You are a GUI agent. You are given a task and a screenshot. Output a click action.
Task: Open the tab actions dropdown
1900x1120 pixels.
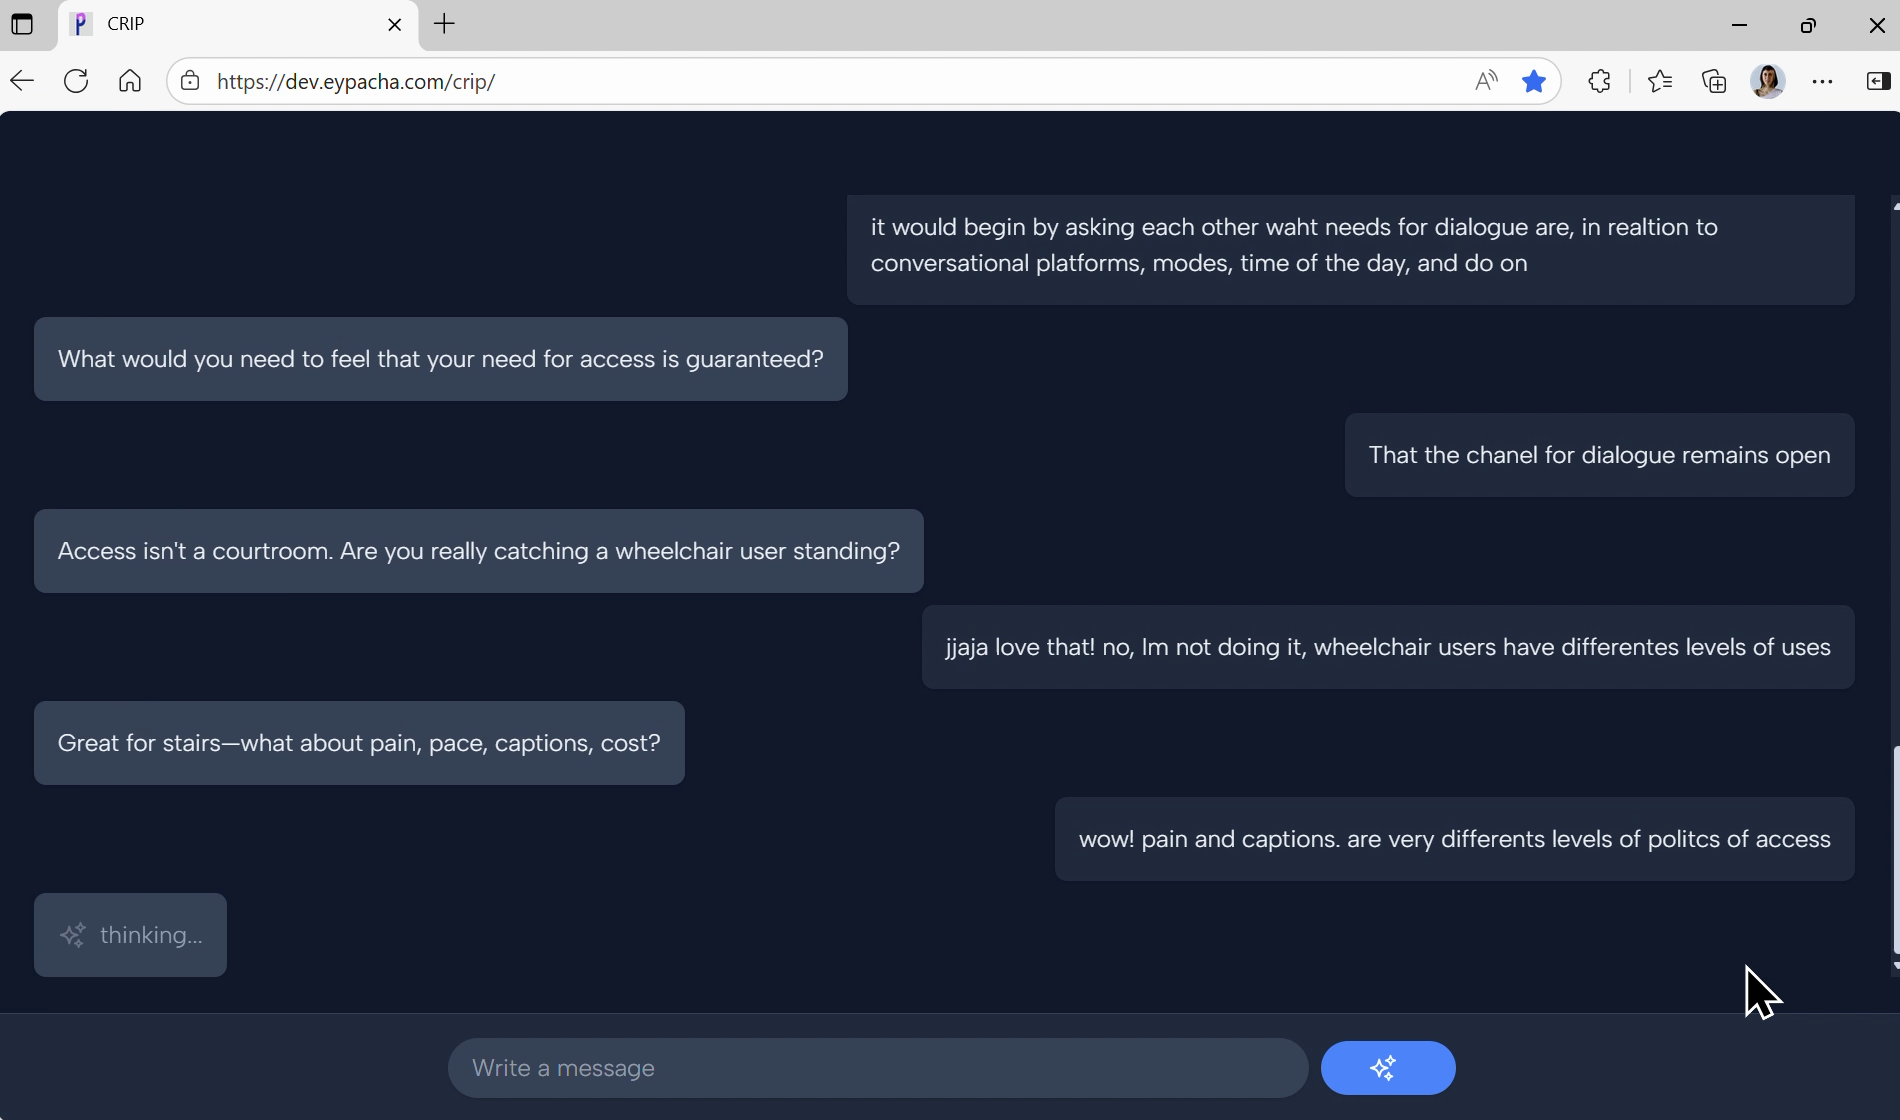(x=22, y=24)
